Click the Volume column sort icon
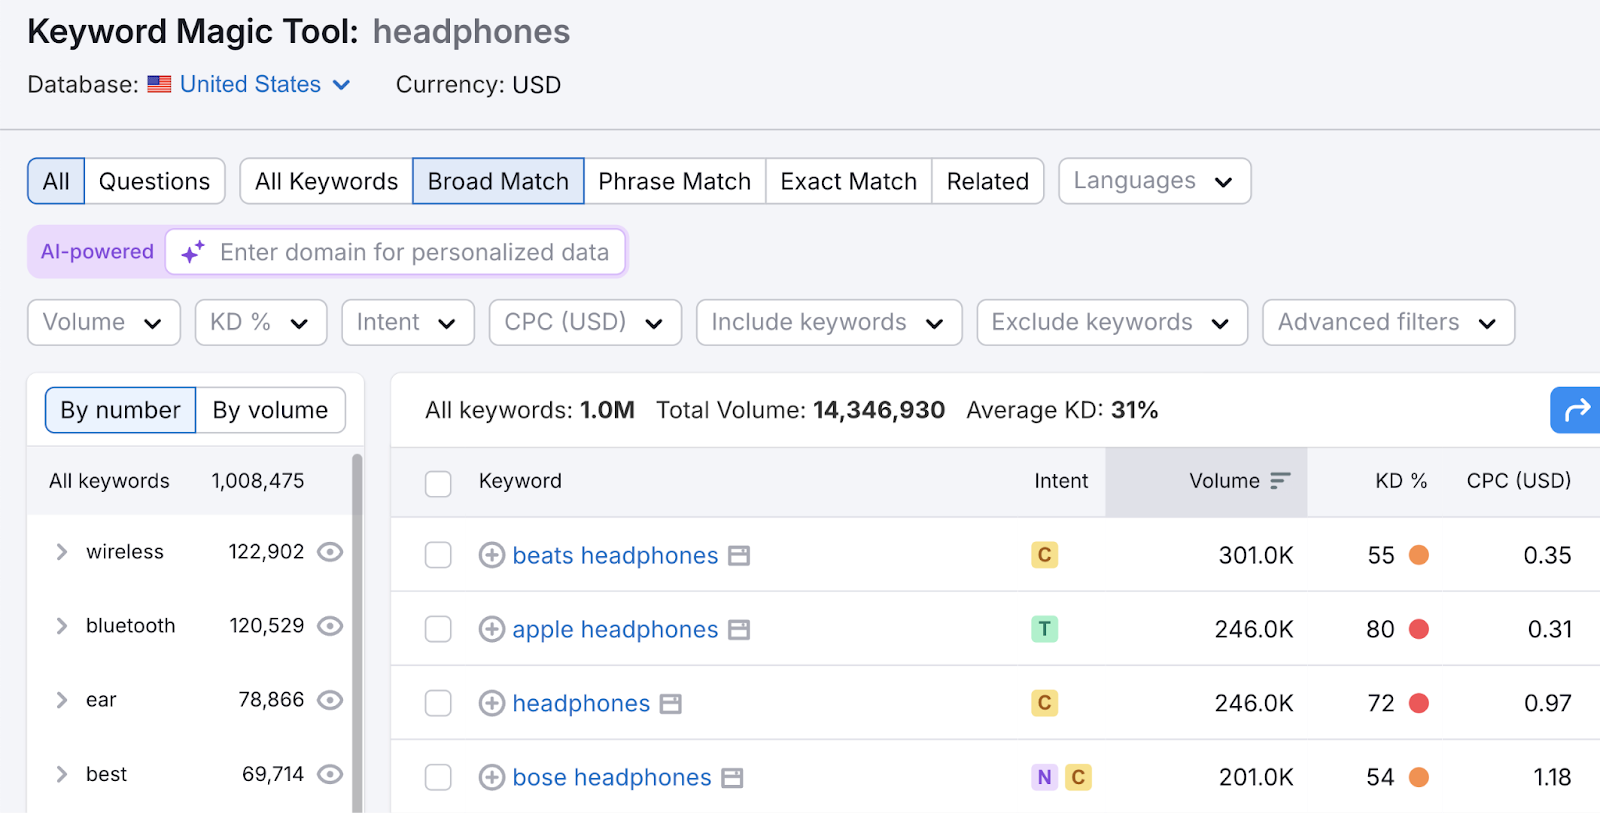The width and height of the screenshot is (1600, 813). (x=1280, y=481)
